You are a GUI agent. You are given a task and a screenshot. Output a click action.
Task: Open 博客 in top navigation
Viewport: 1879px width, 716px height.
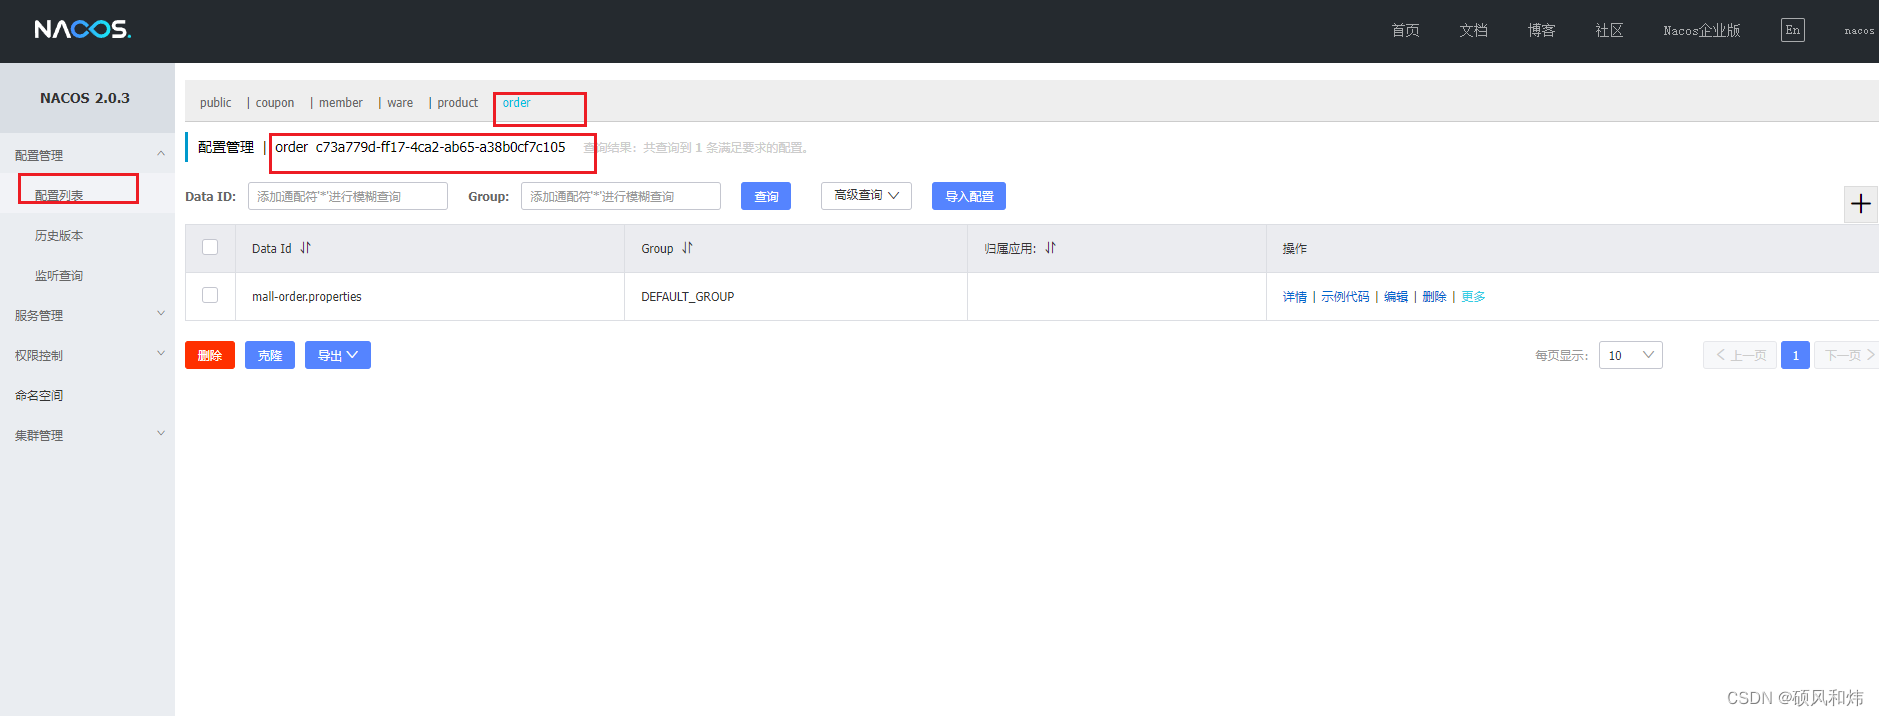[1541, 30]
